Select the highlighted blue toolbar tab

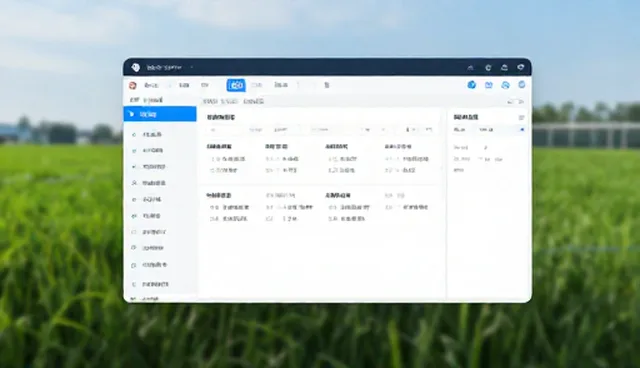coord(236,85)
